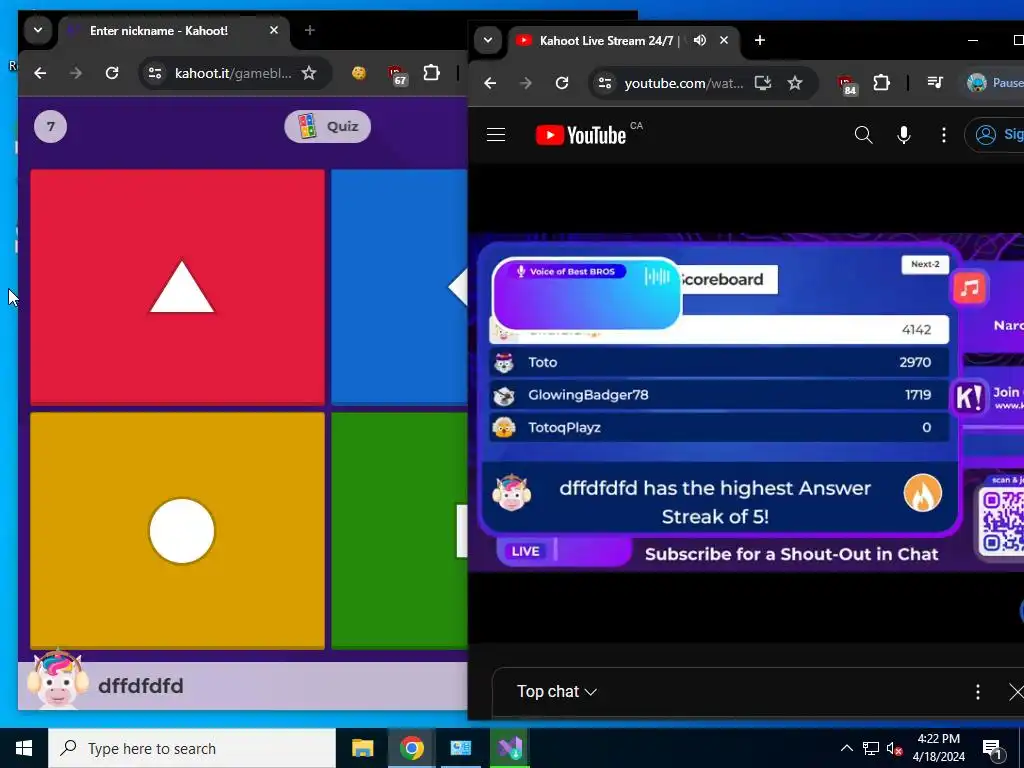Open tab search dropdown in YouTube window
The image size is (1024, 768).
[x=488, y=40]
